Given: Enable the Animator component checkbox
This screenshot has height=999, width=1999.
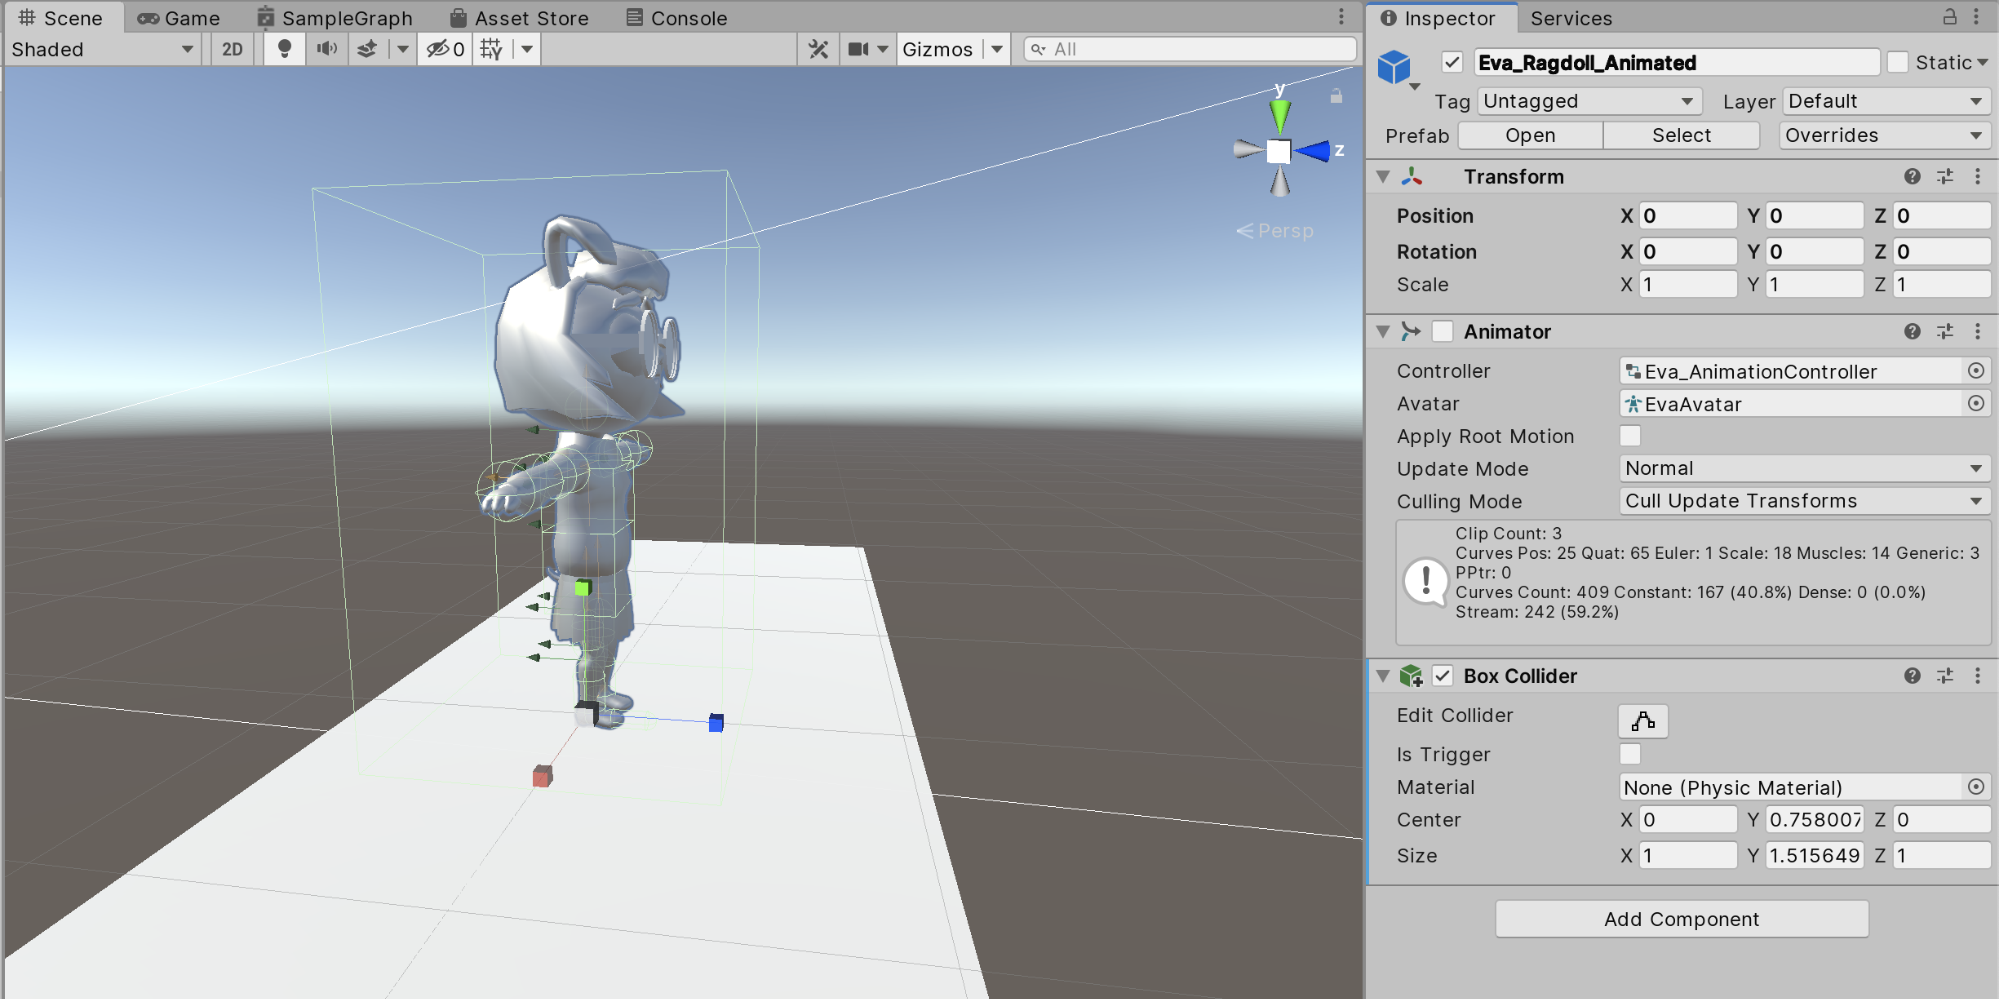Looking at the screenshot, I should click(x=1443, y=331).
